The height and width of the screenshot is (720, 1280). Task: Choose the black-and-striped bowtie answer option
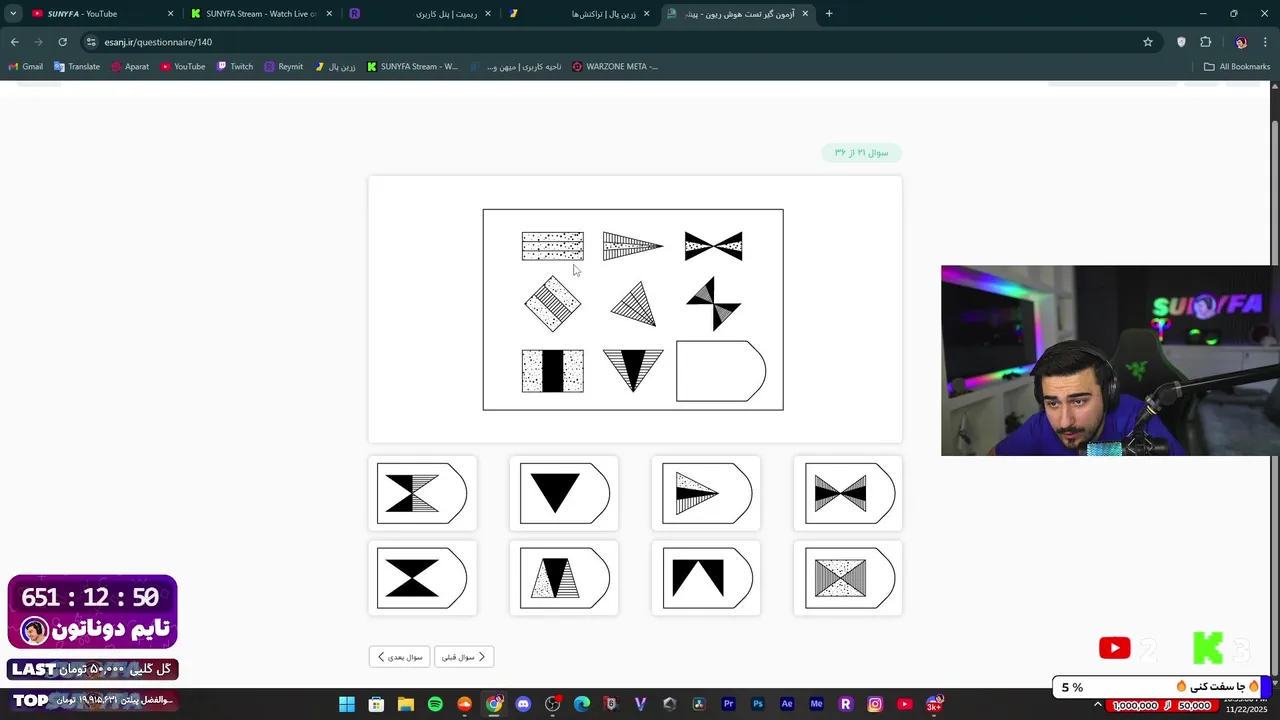(x=848, y=493)
